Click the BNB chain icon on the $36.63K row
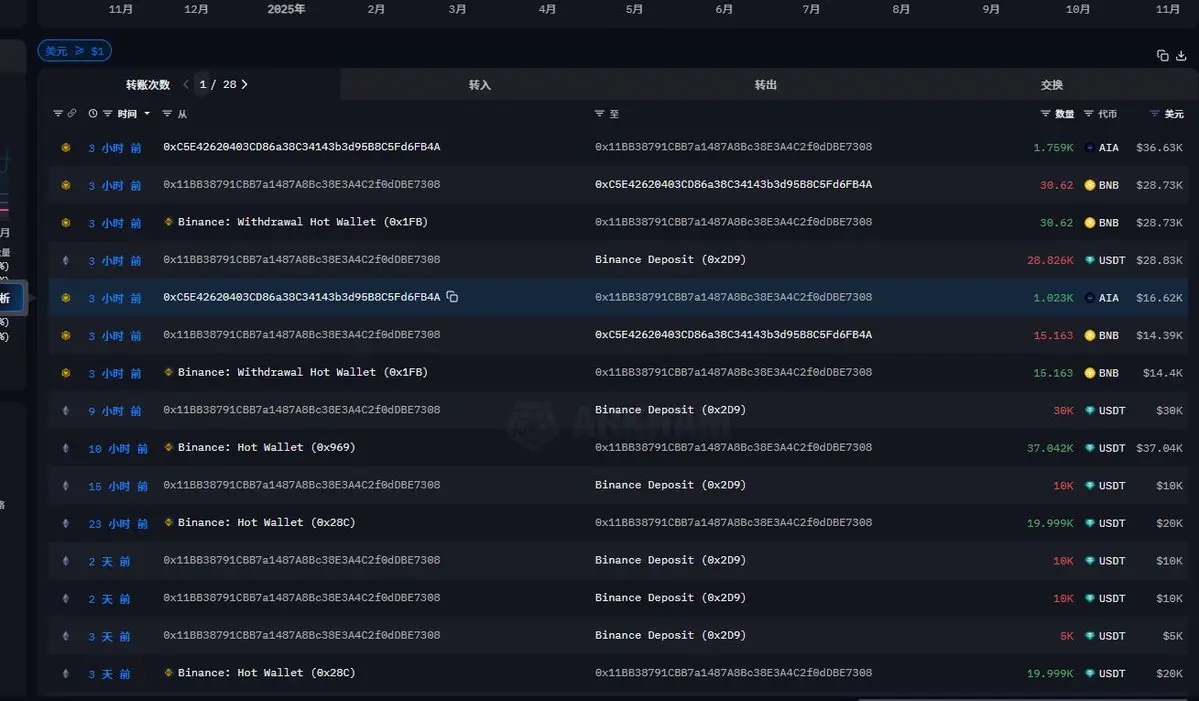 point(66,147)
